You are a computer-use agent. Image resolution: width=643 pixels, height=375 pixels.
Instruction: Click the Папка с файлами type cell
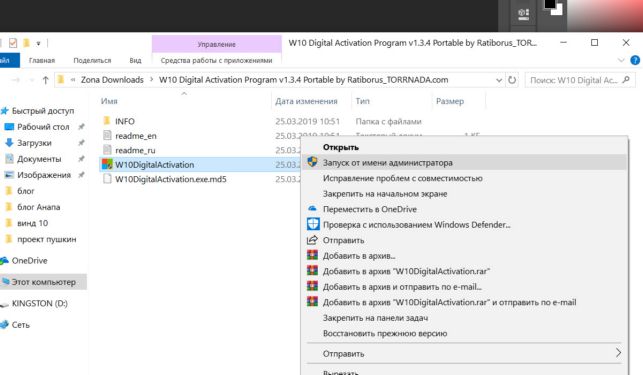(388, 121)
